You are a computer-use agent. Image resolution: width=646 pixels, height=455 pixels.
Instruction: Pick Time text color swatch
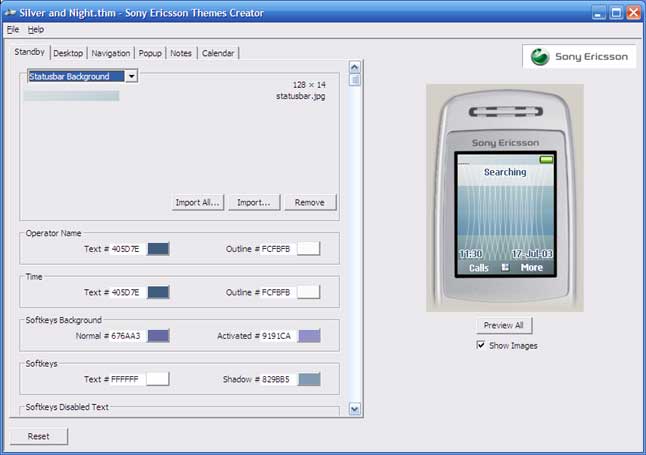click(158, 292)
